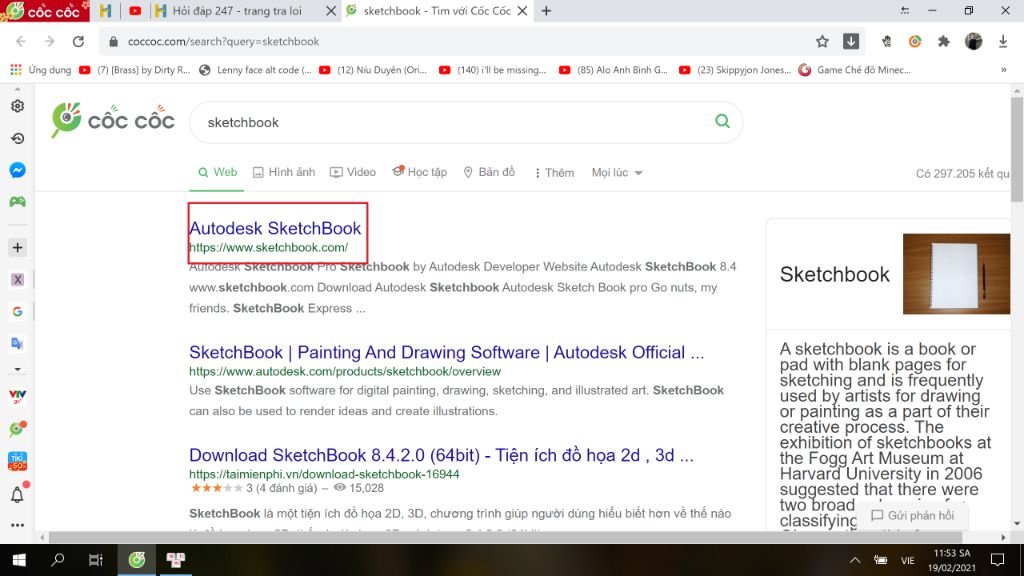
Task: Close the sketchbook search browser tab
Action: 522,10
